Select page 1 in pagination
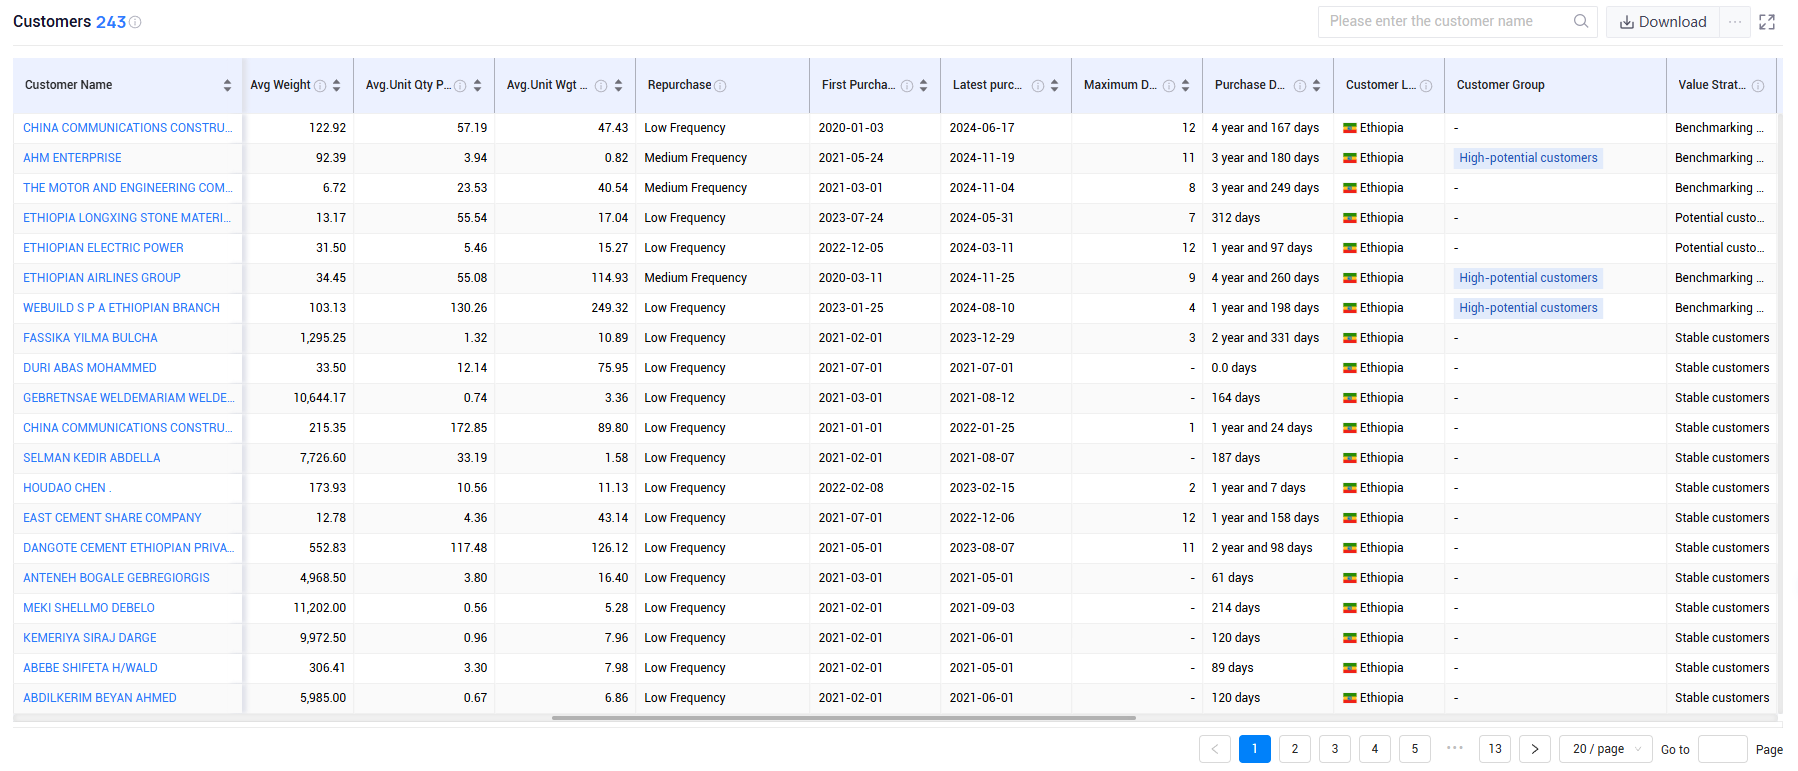 coord(1255,749)
